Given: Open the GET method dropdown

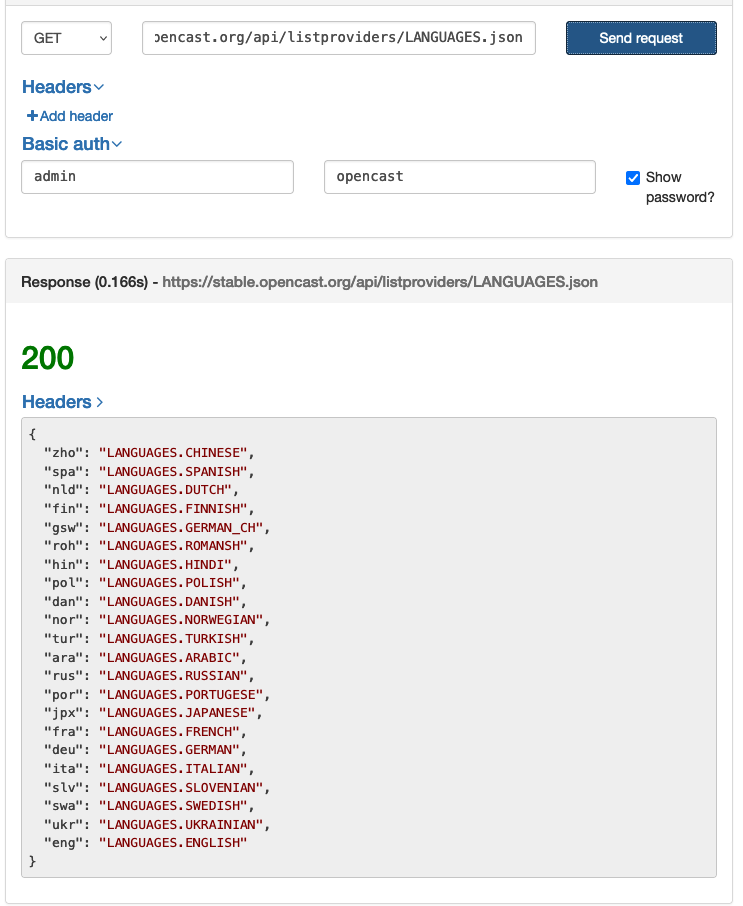Looking at the screenshot, I should [x=66, y=37].
